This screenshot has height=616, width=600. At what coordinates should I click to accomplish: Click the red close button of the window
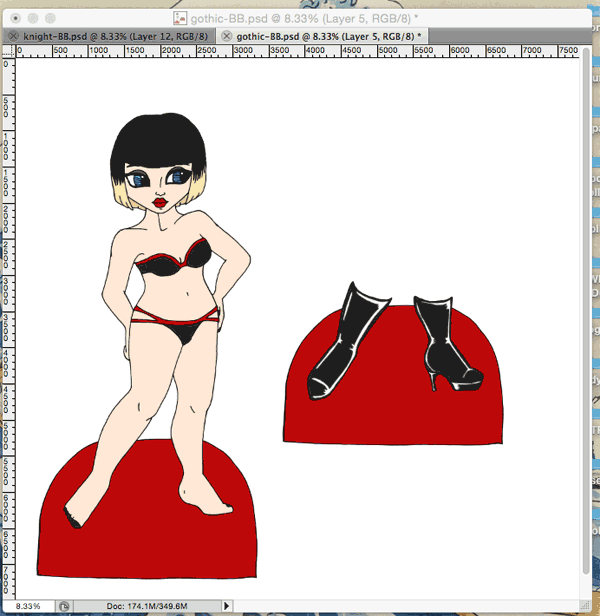pos(15,18)
